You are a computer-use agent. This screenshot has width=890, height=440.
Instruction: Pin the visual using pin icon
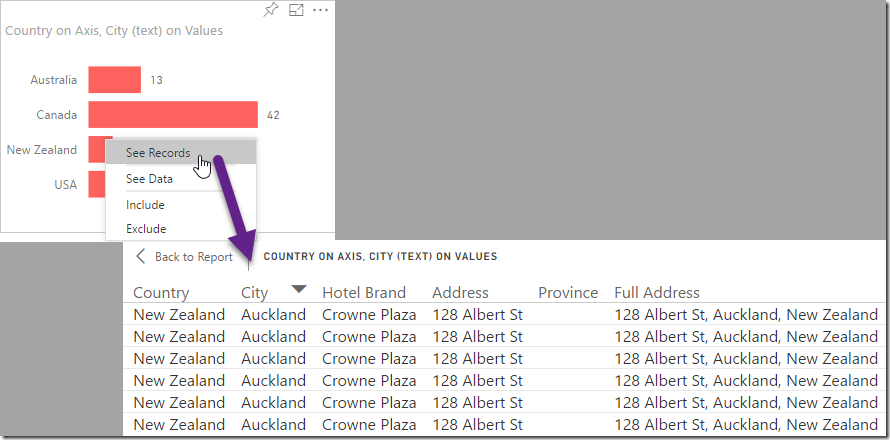coord(271,10)
